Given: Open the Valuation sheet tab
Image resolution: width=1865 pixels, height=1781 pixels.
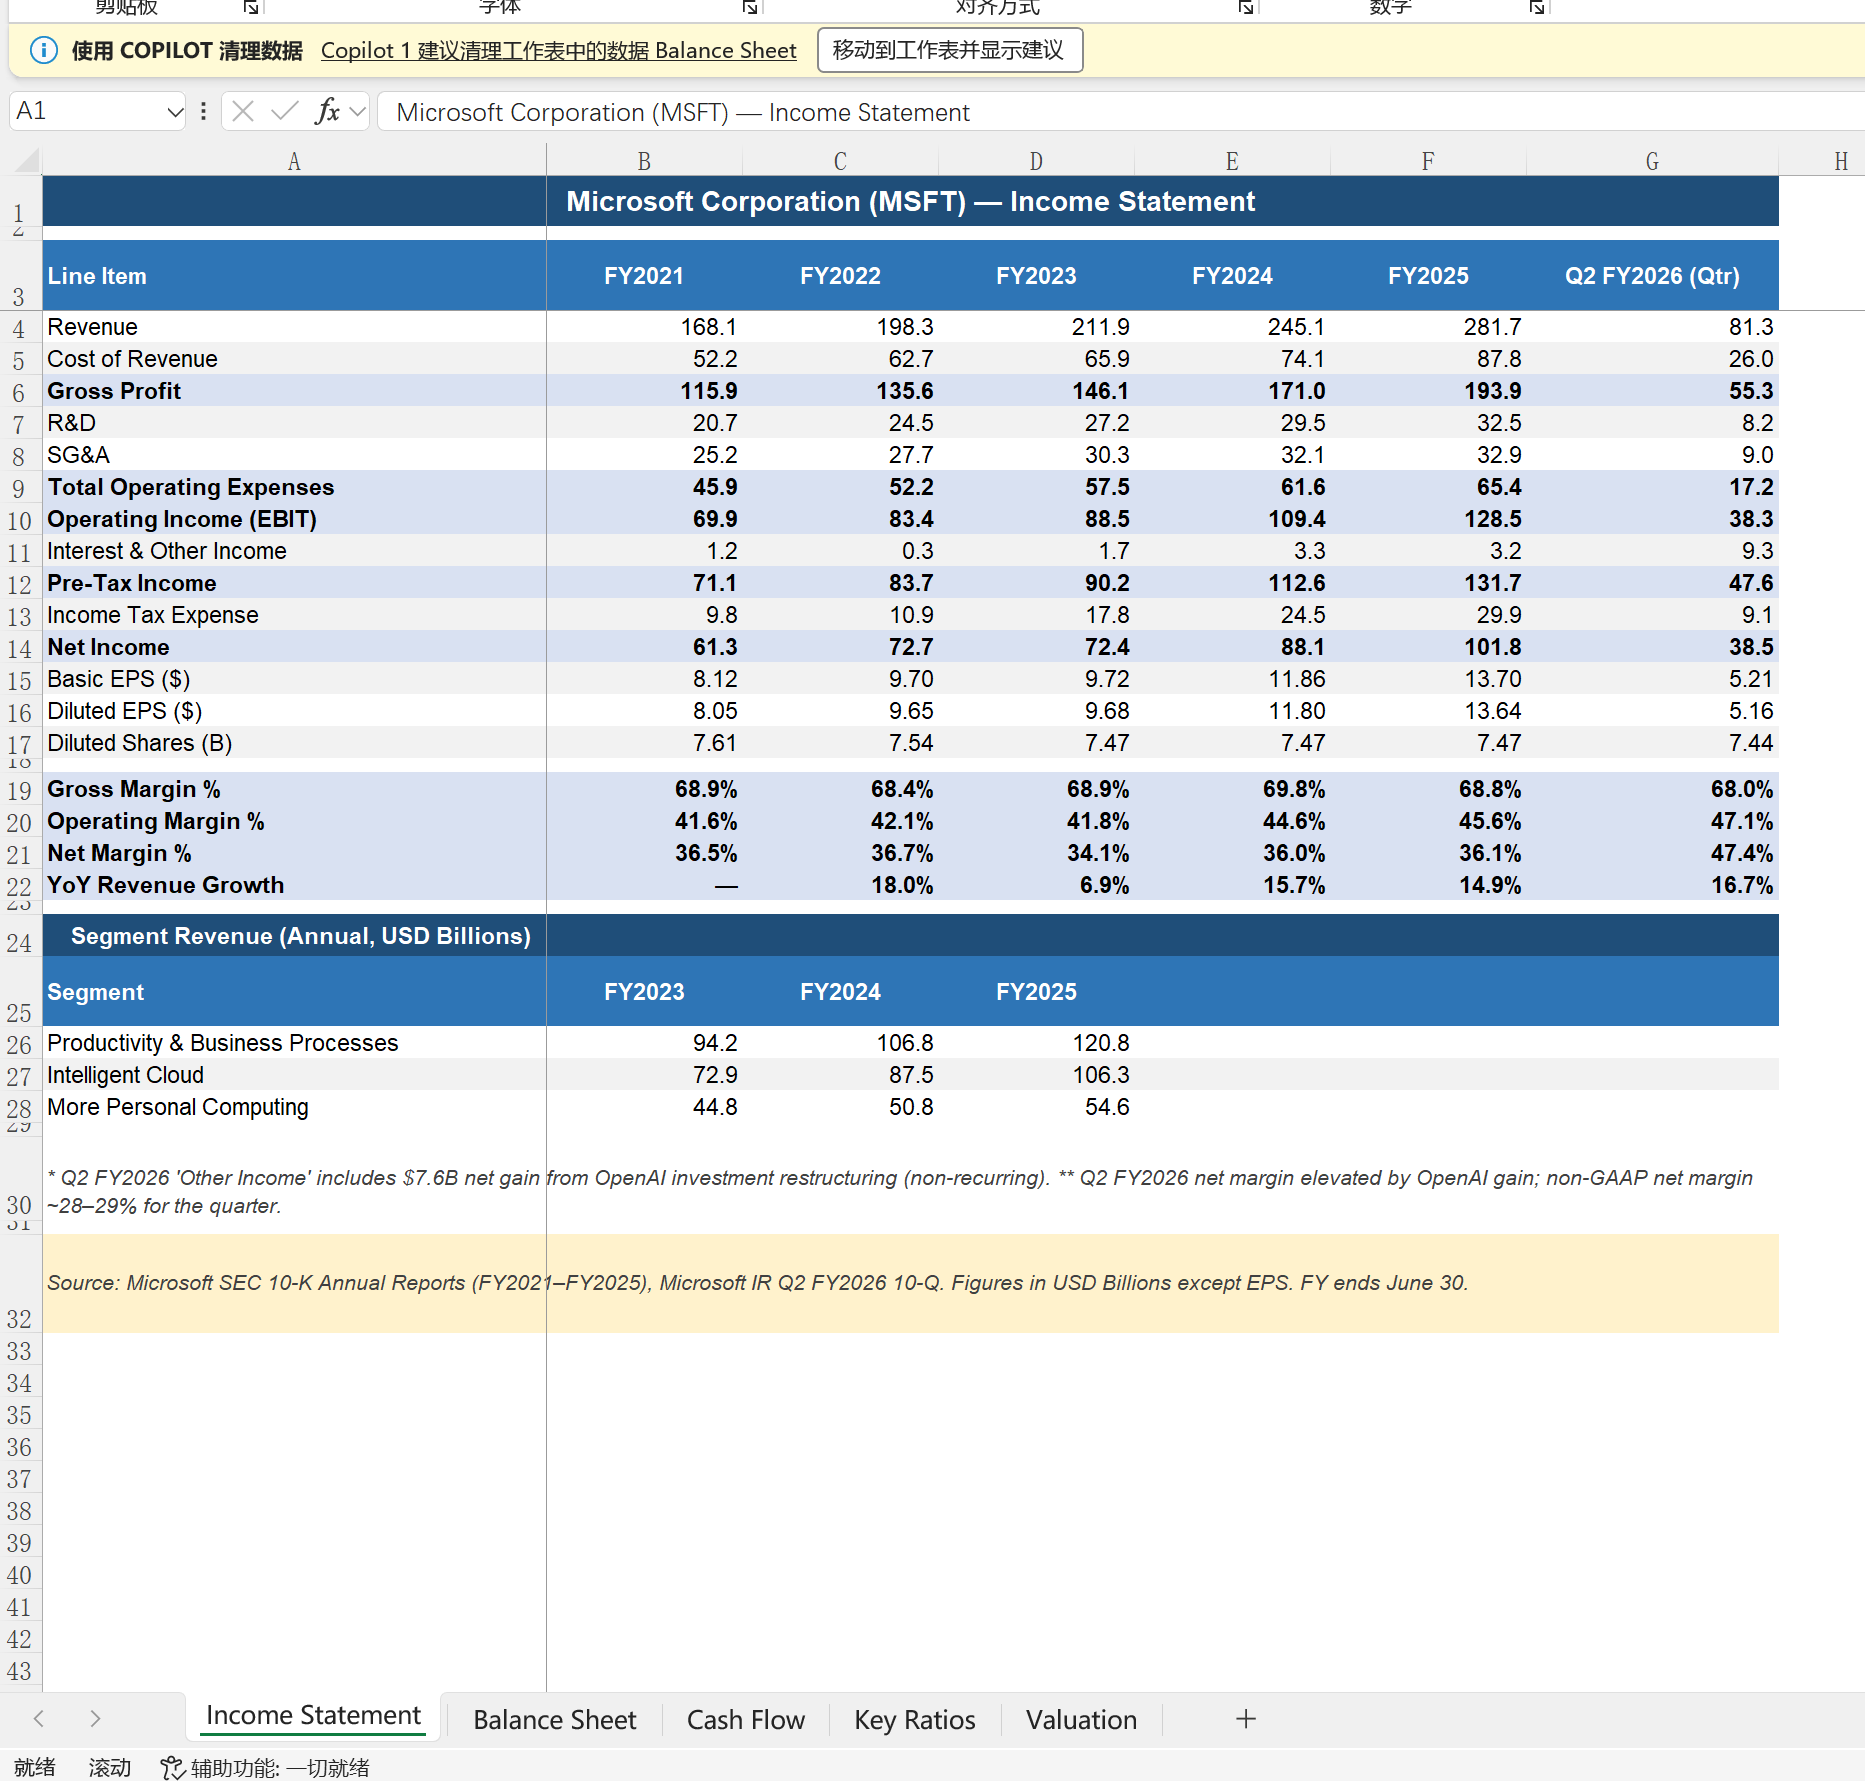Looking at the screenshot, I should [x=1081, y=1720].
